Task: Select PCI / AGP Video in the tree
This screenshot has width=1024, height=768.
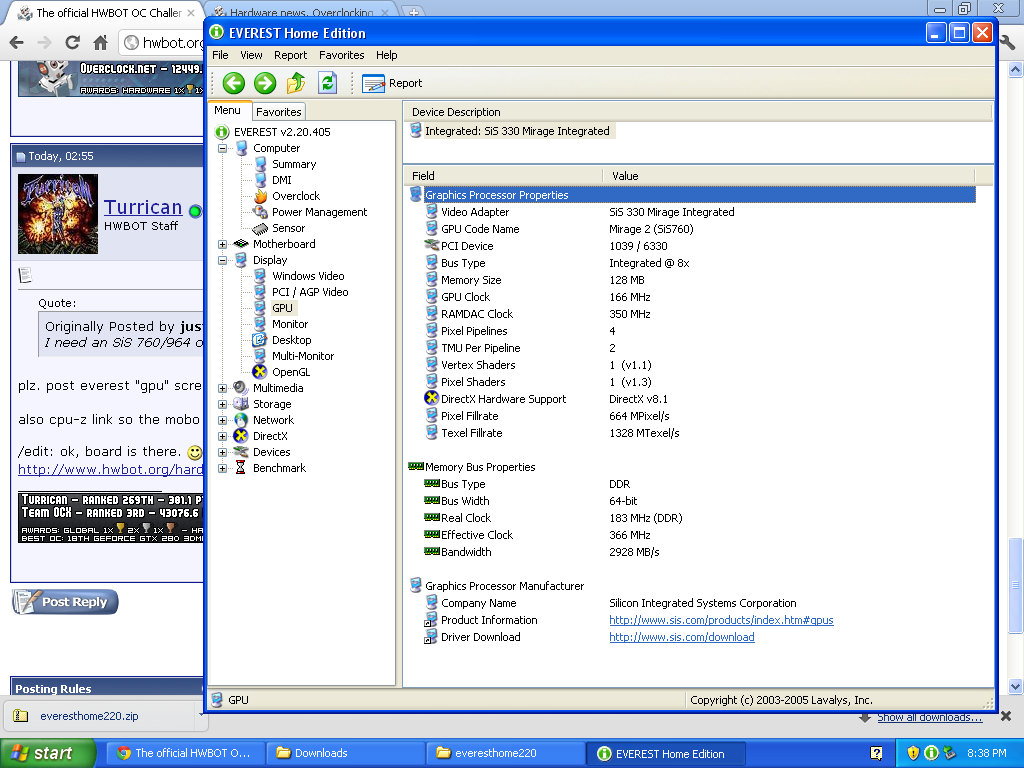Action: click(x=310, y=292)
